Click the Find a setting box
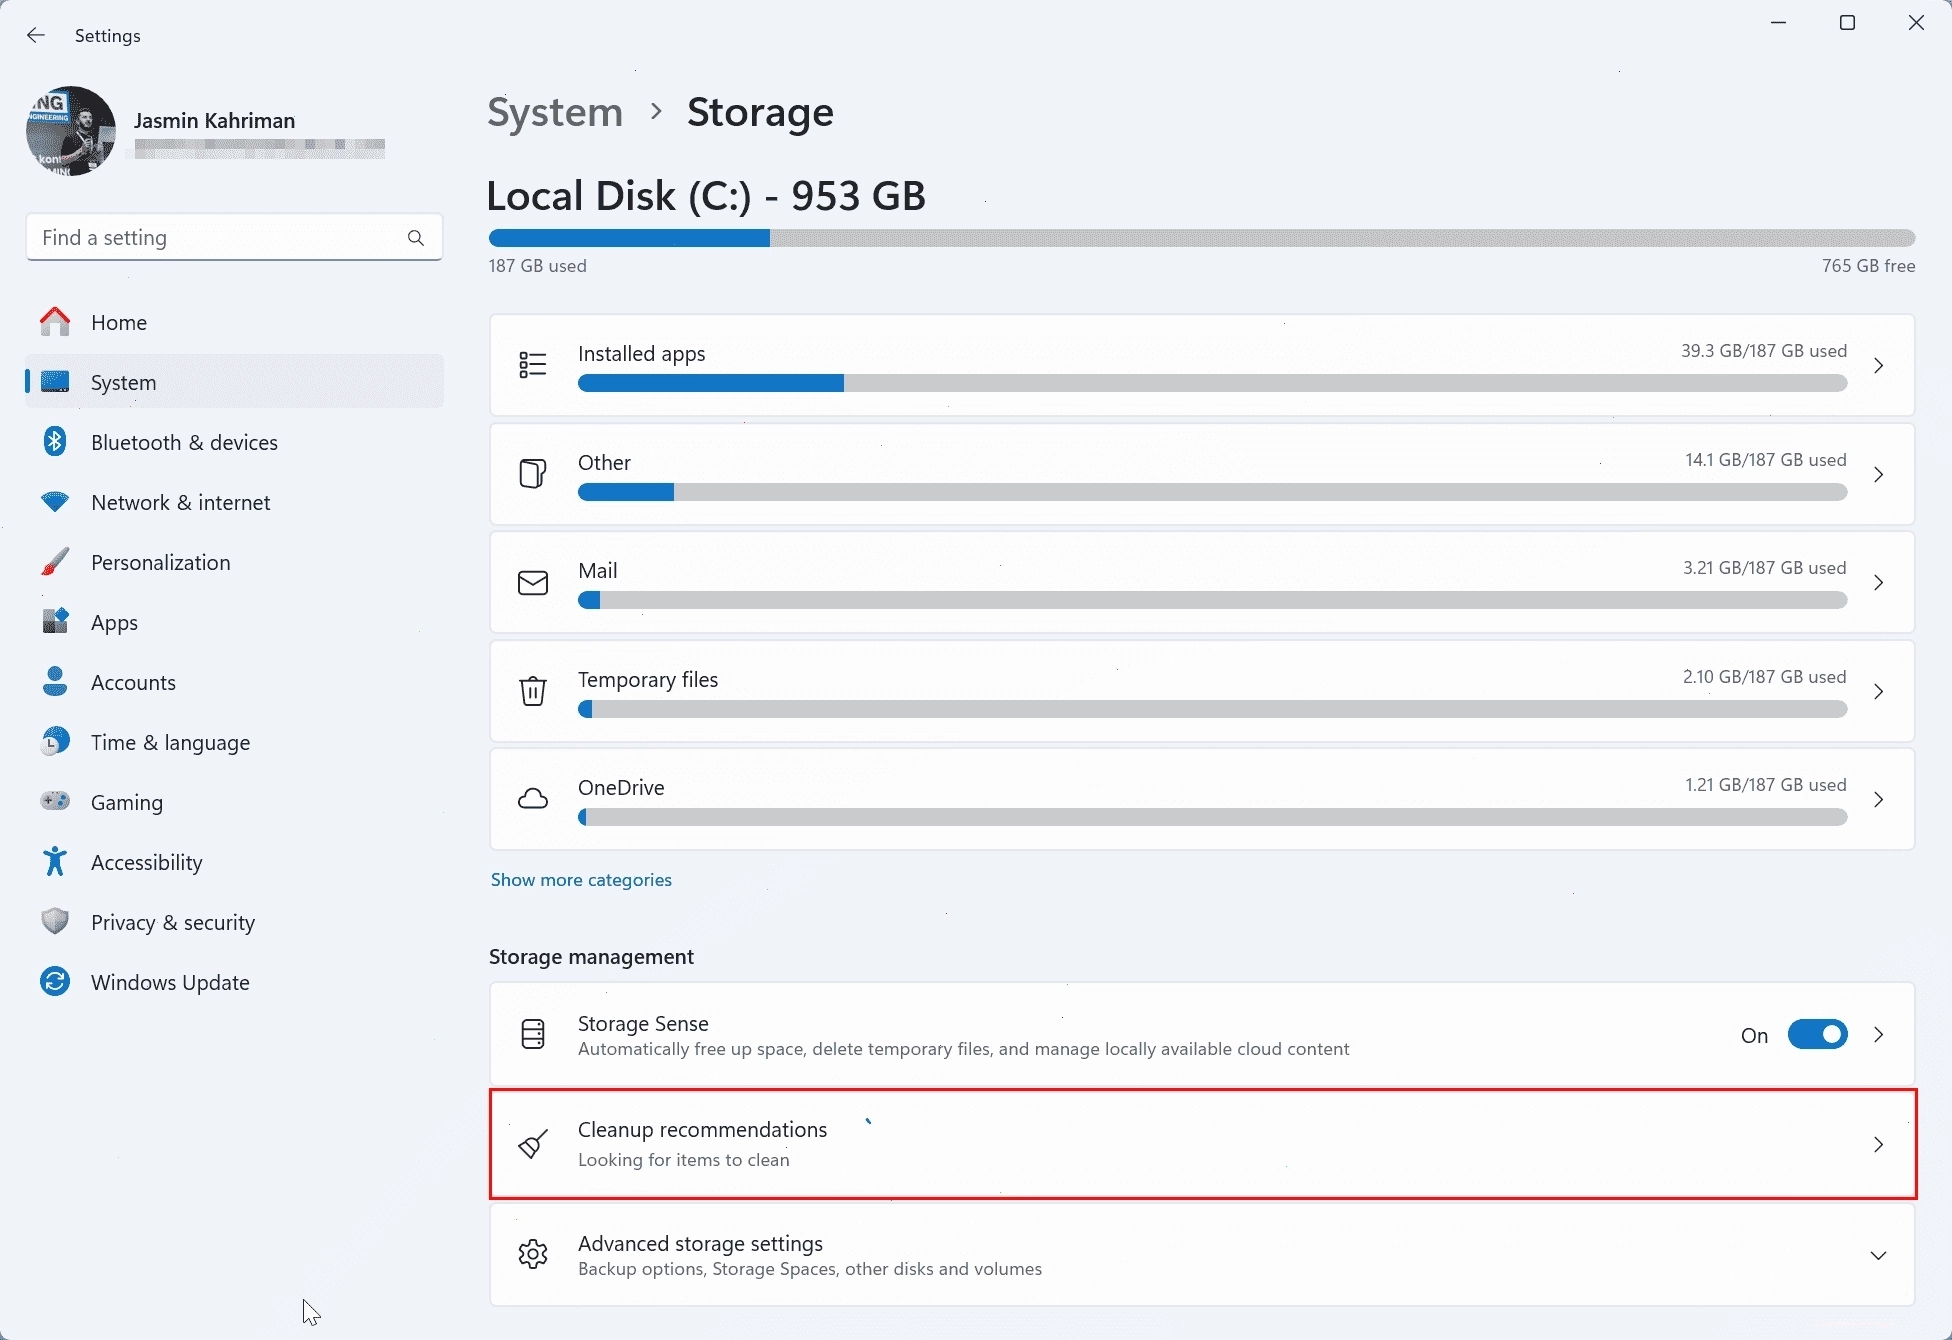1952x1340 pixels. coord(234,238)
